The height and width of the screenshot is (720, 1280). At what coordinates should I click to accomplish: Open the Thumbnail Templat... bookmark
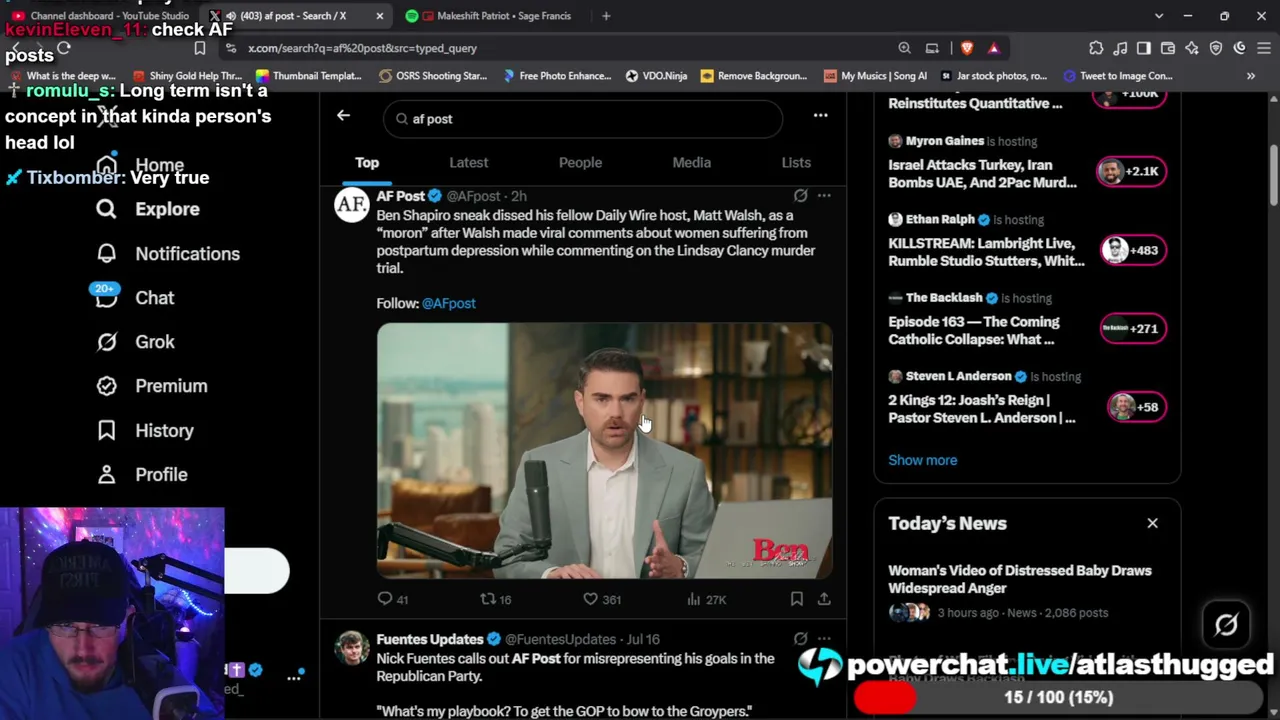coord(309,76)
